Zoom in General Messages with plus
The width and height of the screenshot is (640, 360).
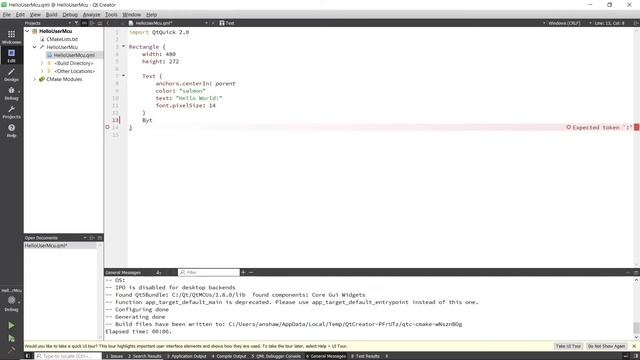coord(243,272)
